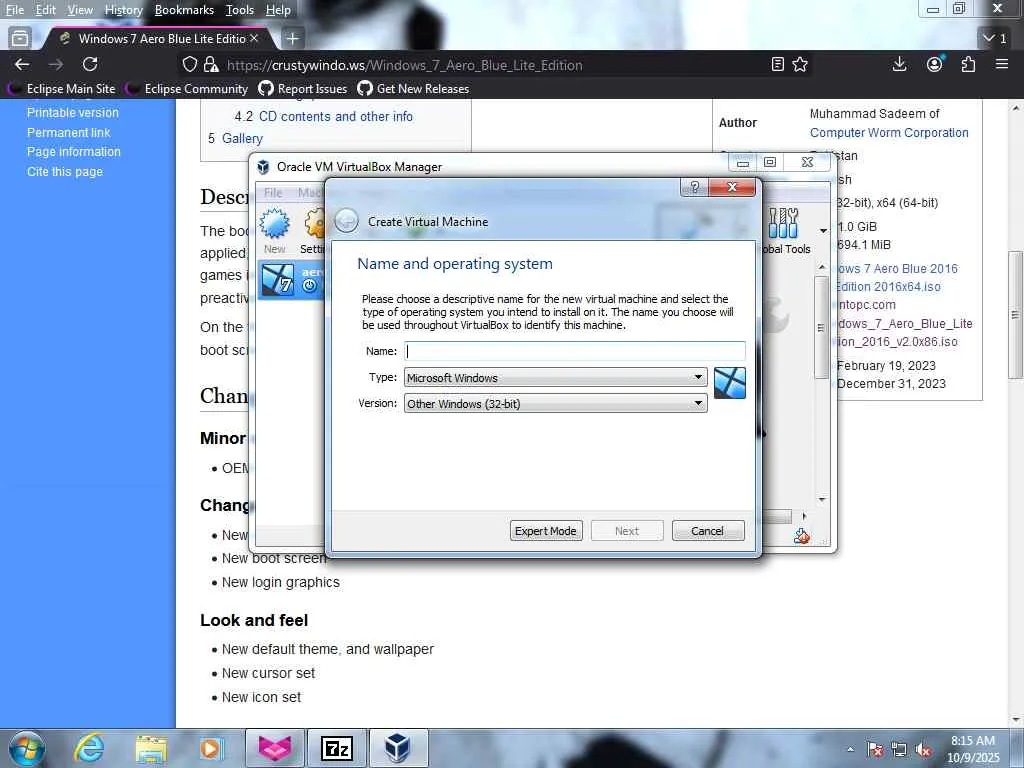Click the Name input field
The image size is (1024, 768).
(x=575, y=351)
